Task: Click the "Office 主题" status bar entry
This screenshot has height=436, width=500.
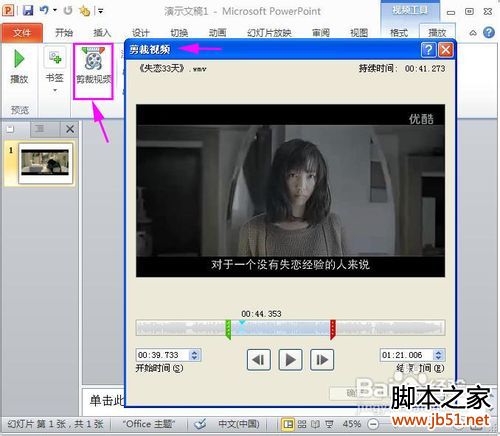Action: tap(149, 424)
